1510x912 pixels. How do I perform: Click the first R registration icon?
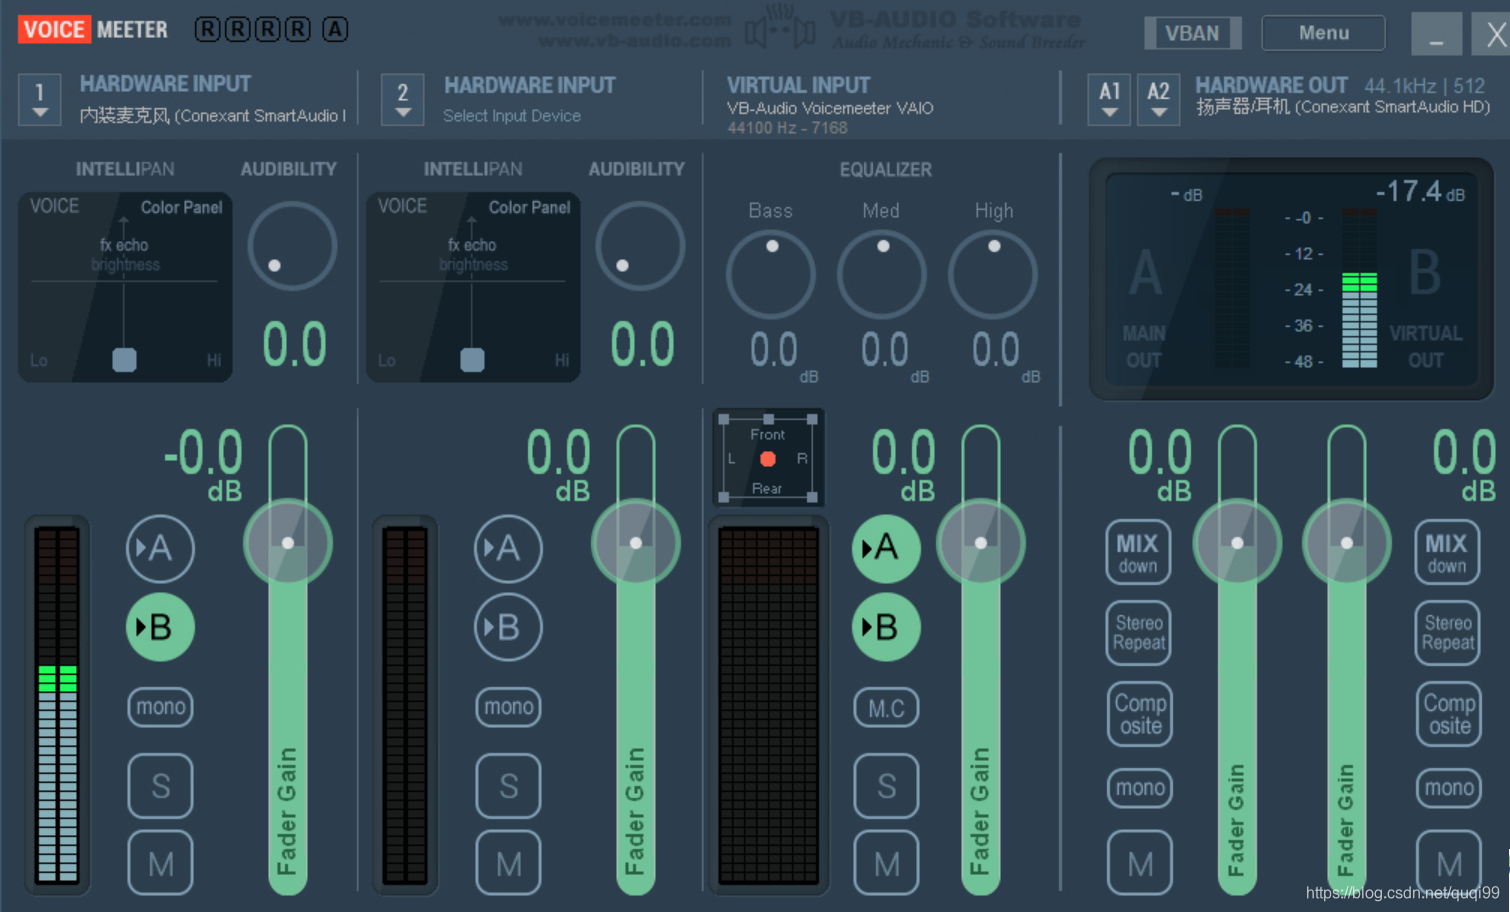[x=207, y=30]
